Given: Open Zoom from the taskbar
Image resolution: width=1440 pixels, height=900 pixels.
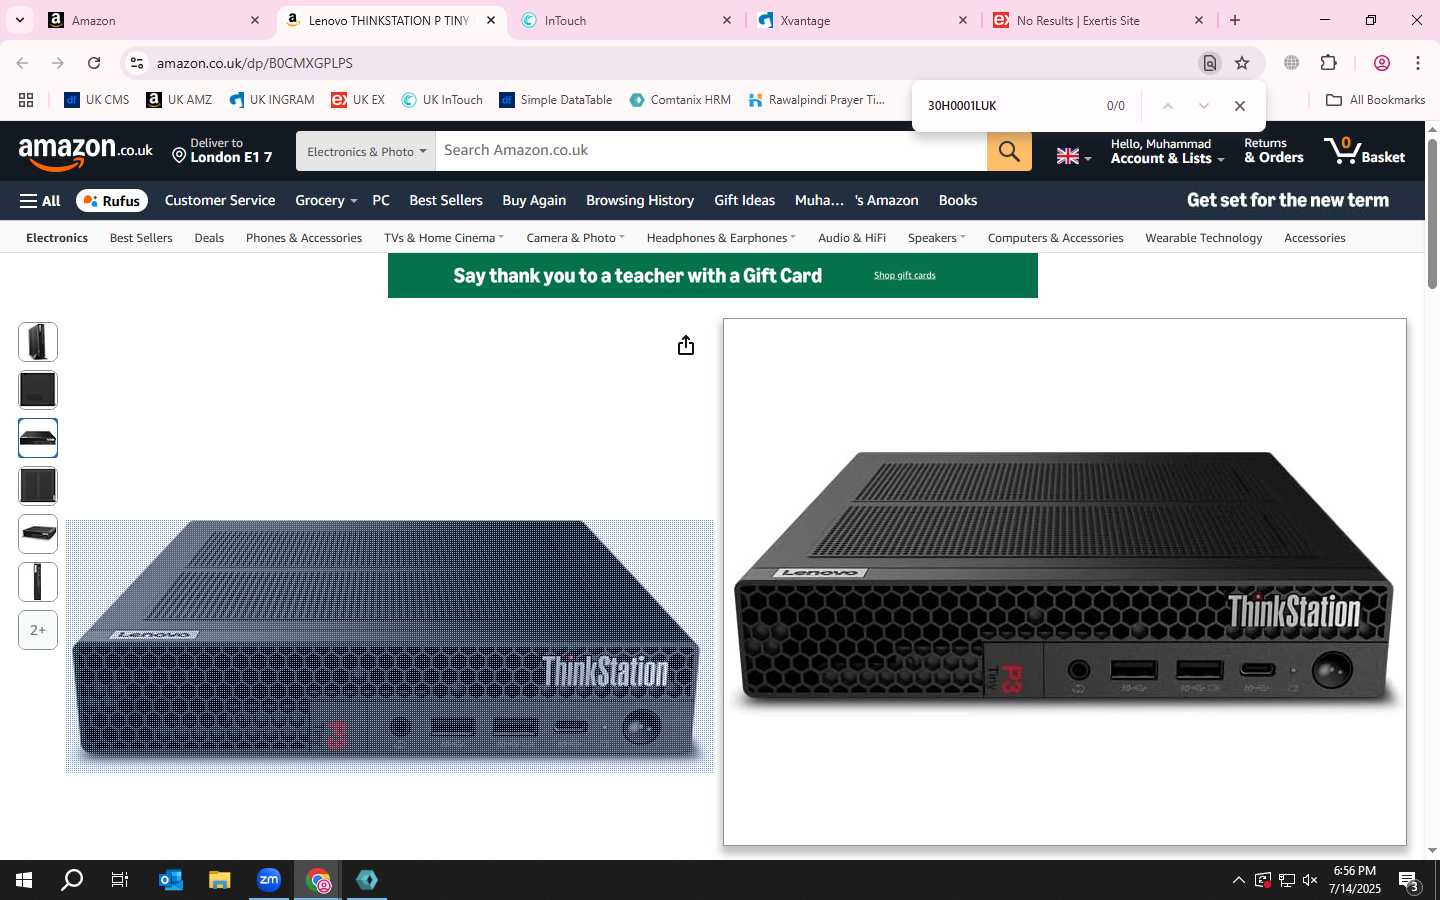Looking at the screenshot, I should 268,880.
